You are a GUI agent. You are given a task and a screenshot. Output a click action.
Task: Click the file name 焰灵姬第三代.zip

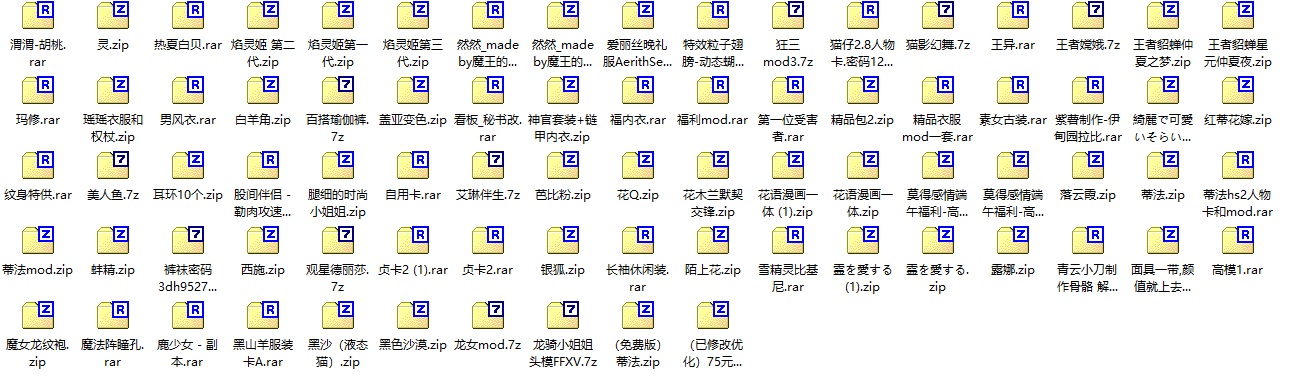coord(413,53)
